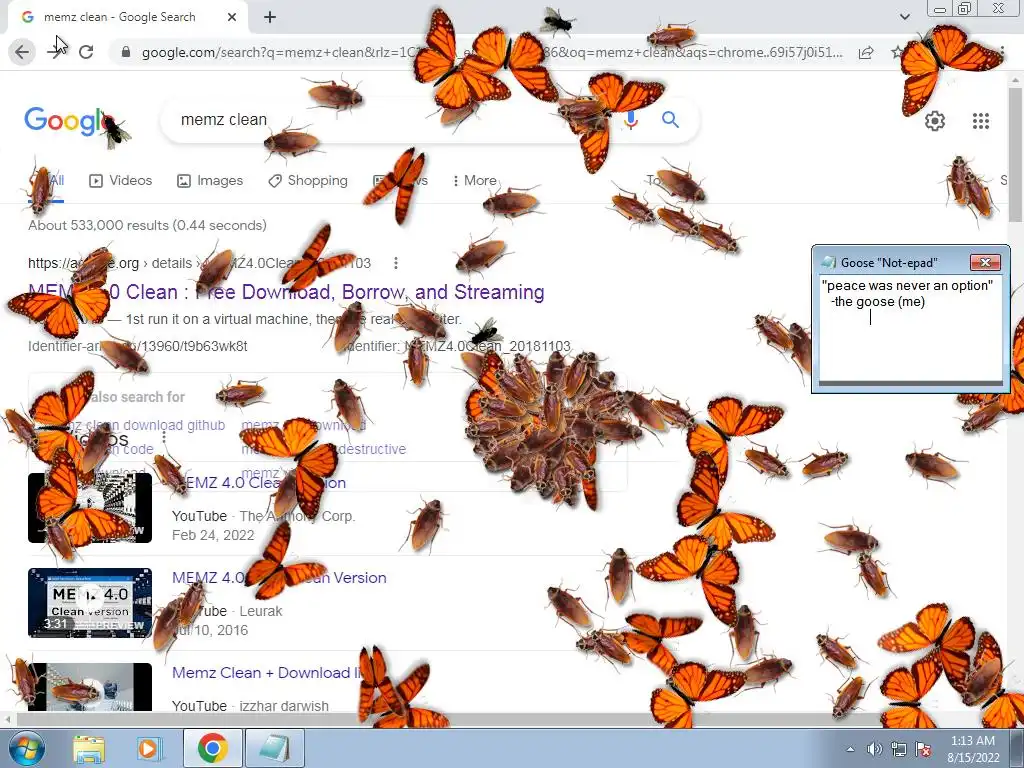This screenshot has height=768, width=1024.
Task: Open the Google apps grid
Action: [980, 121]
